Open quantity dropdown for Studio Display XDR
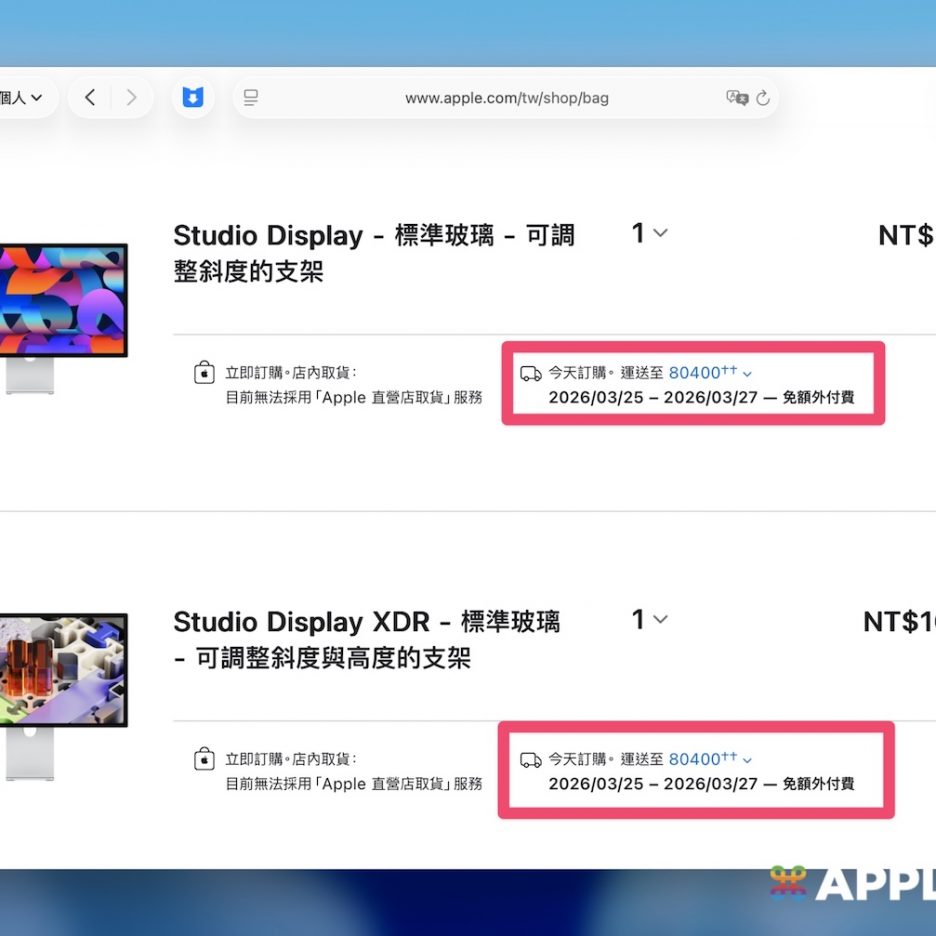Screen dimensions: 936x936 (x=649, y=620)
